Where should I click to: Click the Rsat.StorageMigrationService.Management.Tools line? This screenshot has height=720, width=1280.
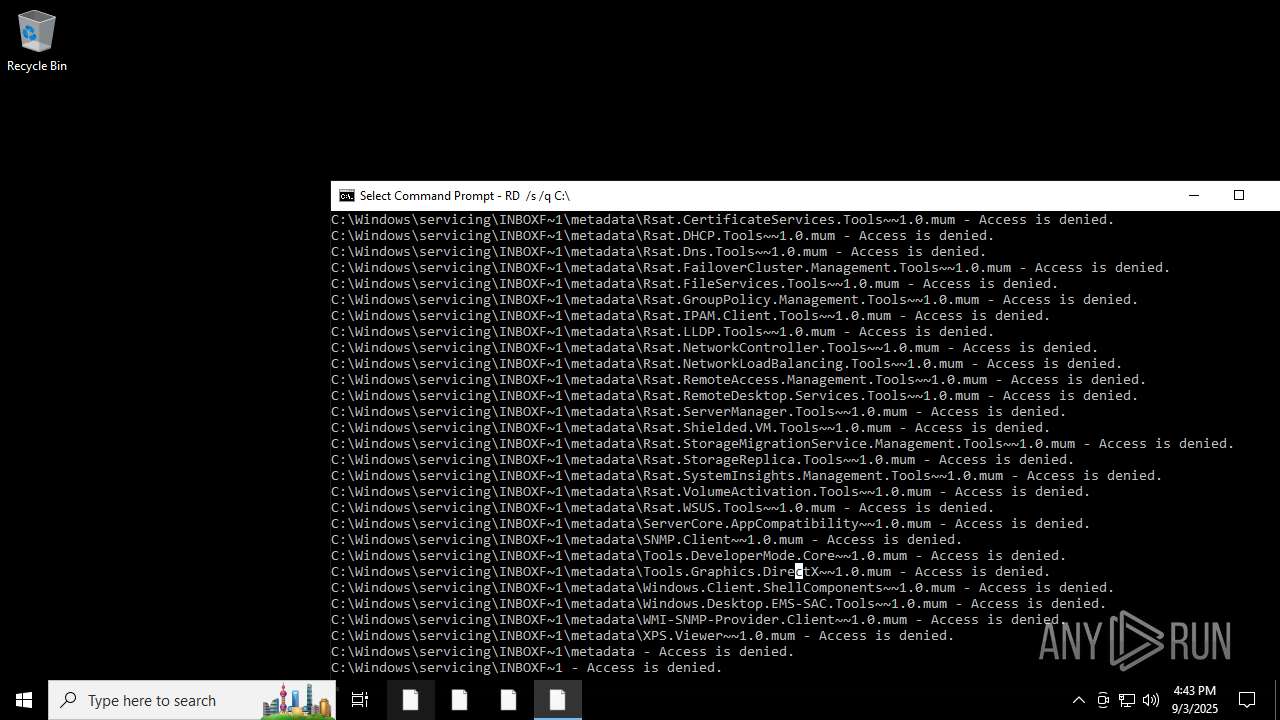pyautogui.click(x=783, y=444)
